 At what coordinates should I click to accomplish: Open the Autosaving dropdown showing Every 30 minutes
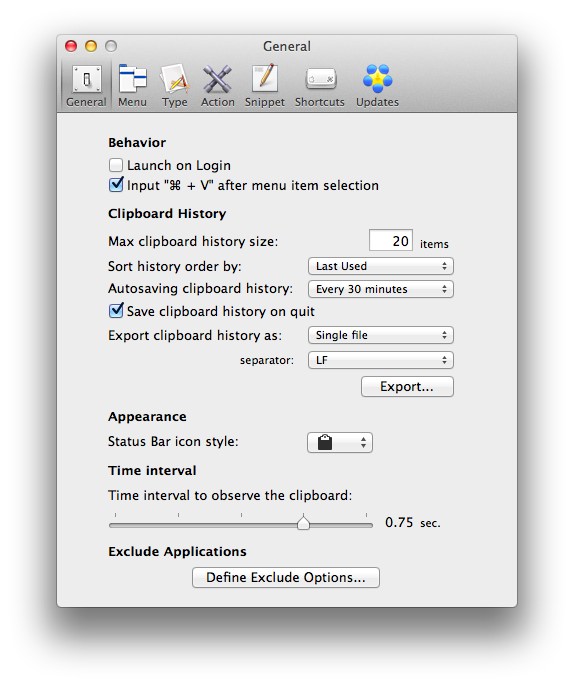(x=381, y=289)
